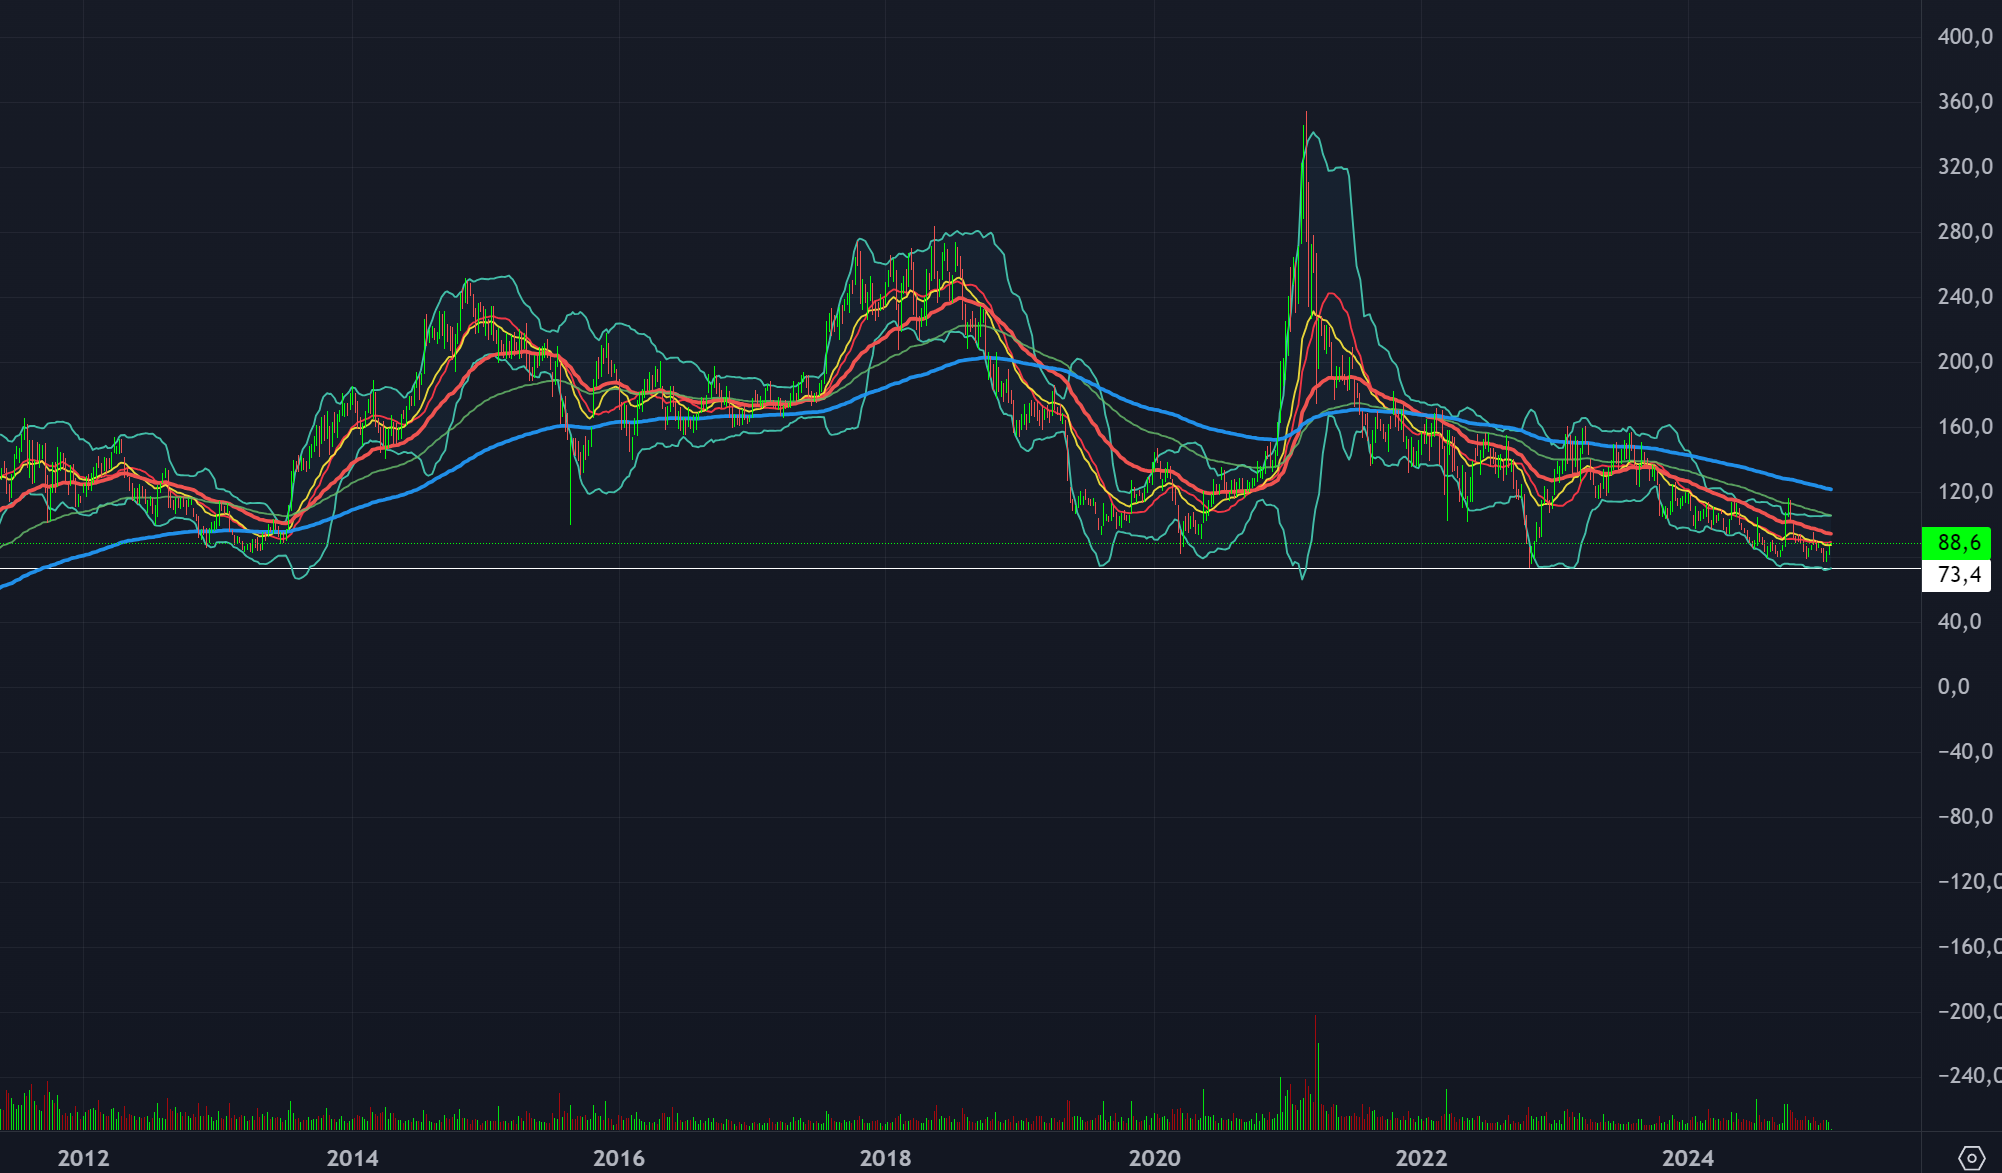Click the 240,0 price axis label

(x=1965, y=297)
